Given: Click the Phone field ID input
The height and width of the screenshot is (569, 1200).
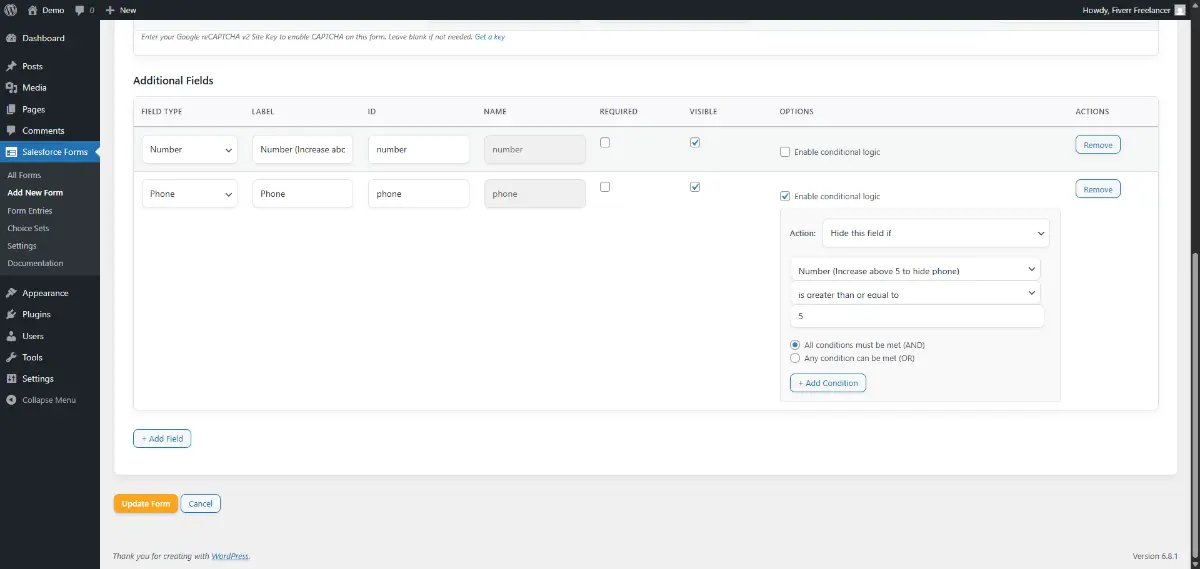Looking at the screenshot, I should coord(419,193).
